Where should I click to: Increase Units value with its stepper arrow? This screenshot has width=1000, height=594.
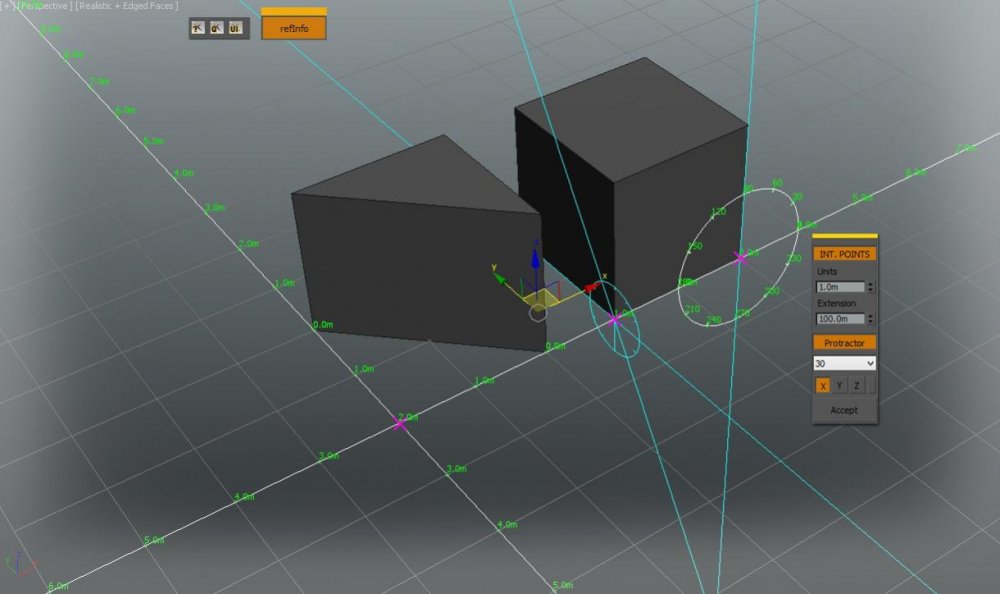click(871, 282)
